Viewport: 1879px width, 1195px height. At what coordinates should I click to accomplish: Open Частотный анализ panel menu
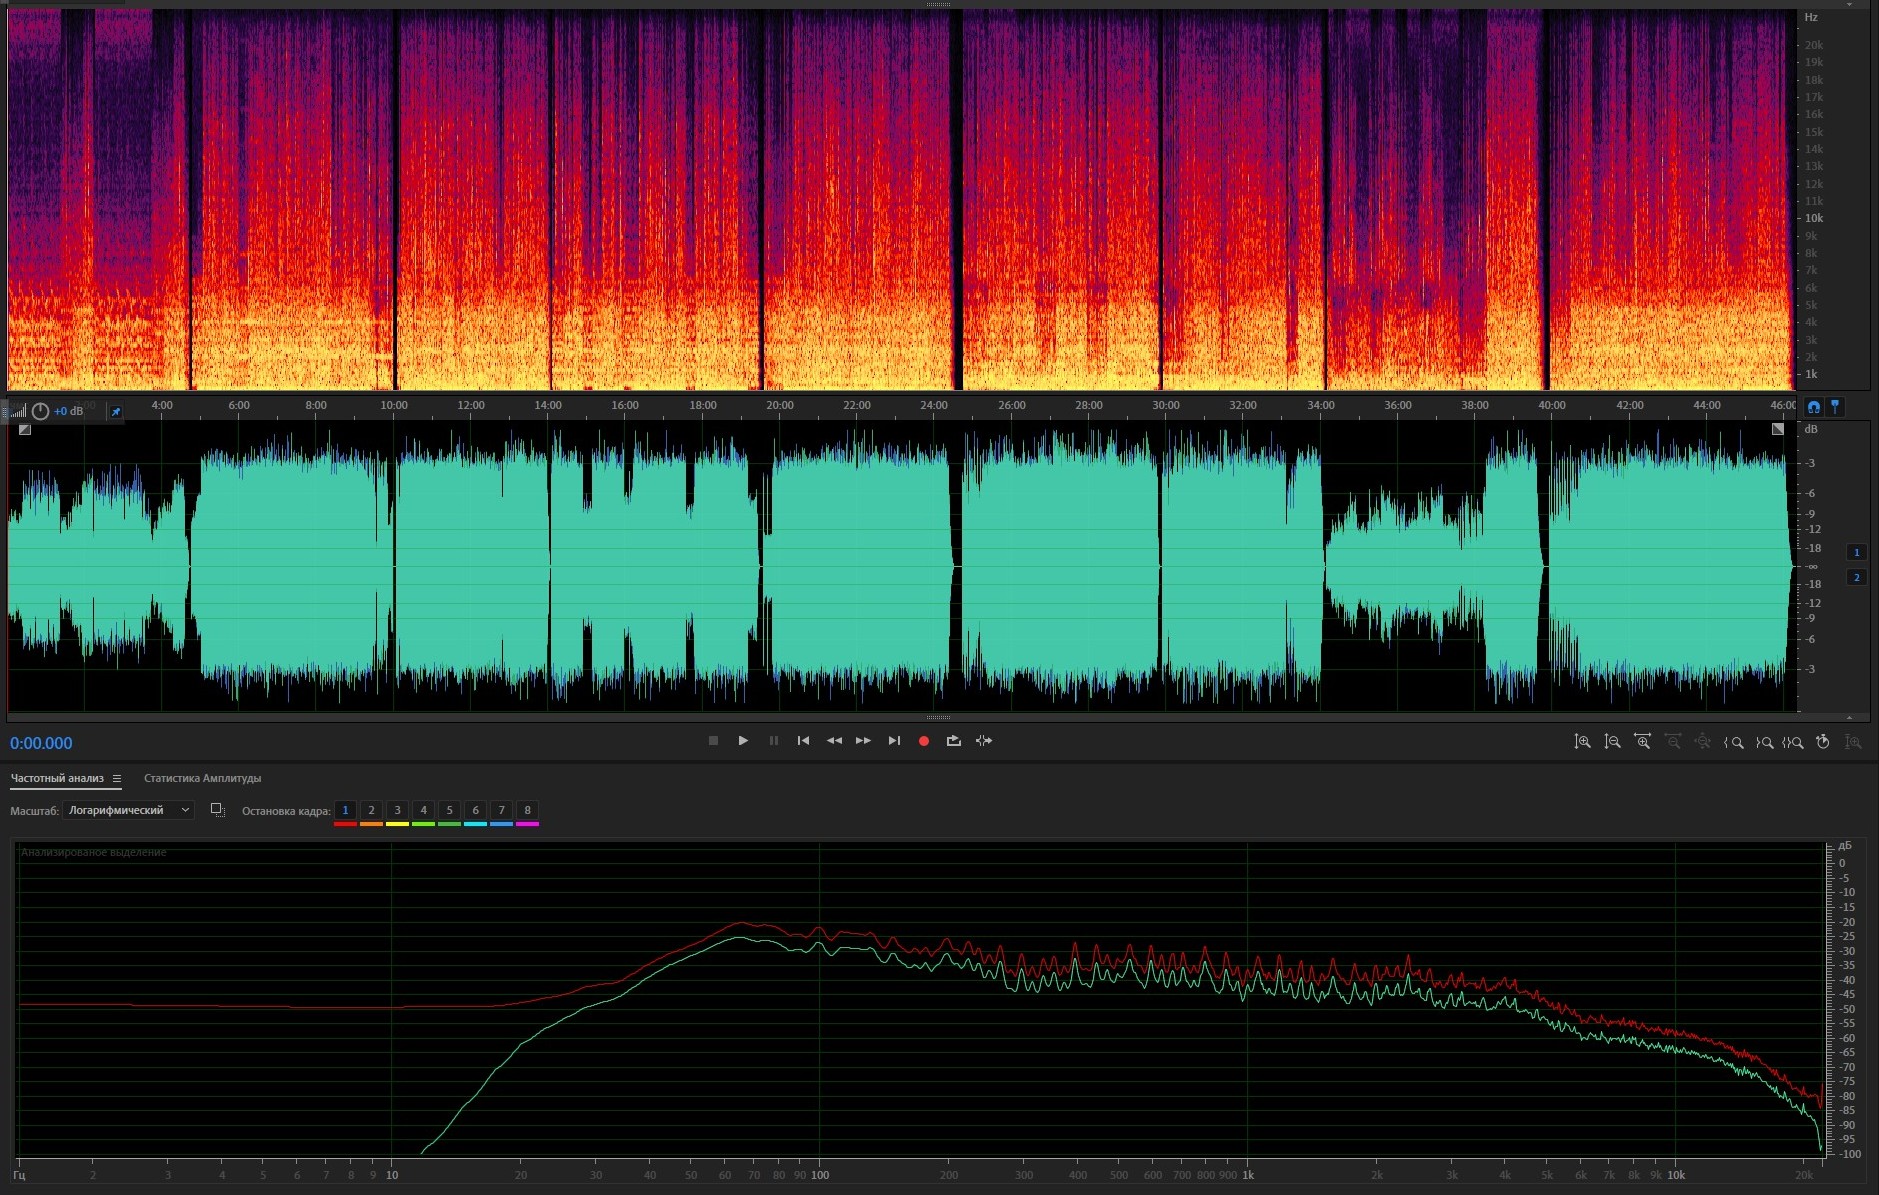[117, 778]
